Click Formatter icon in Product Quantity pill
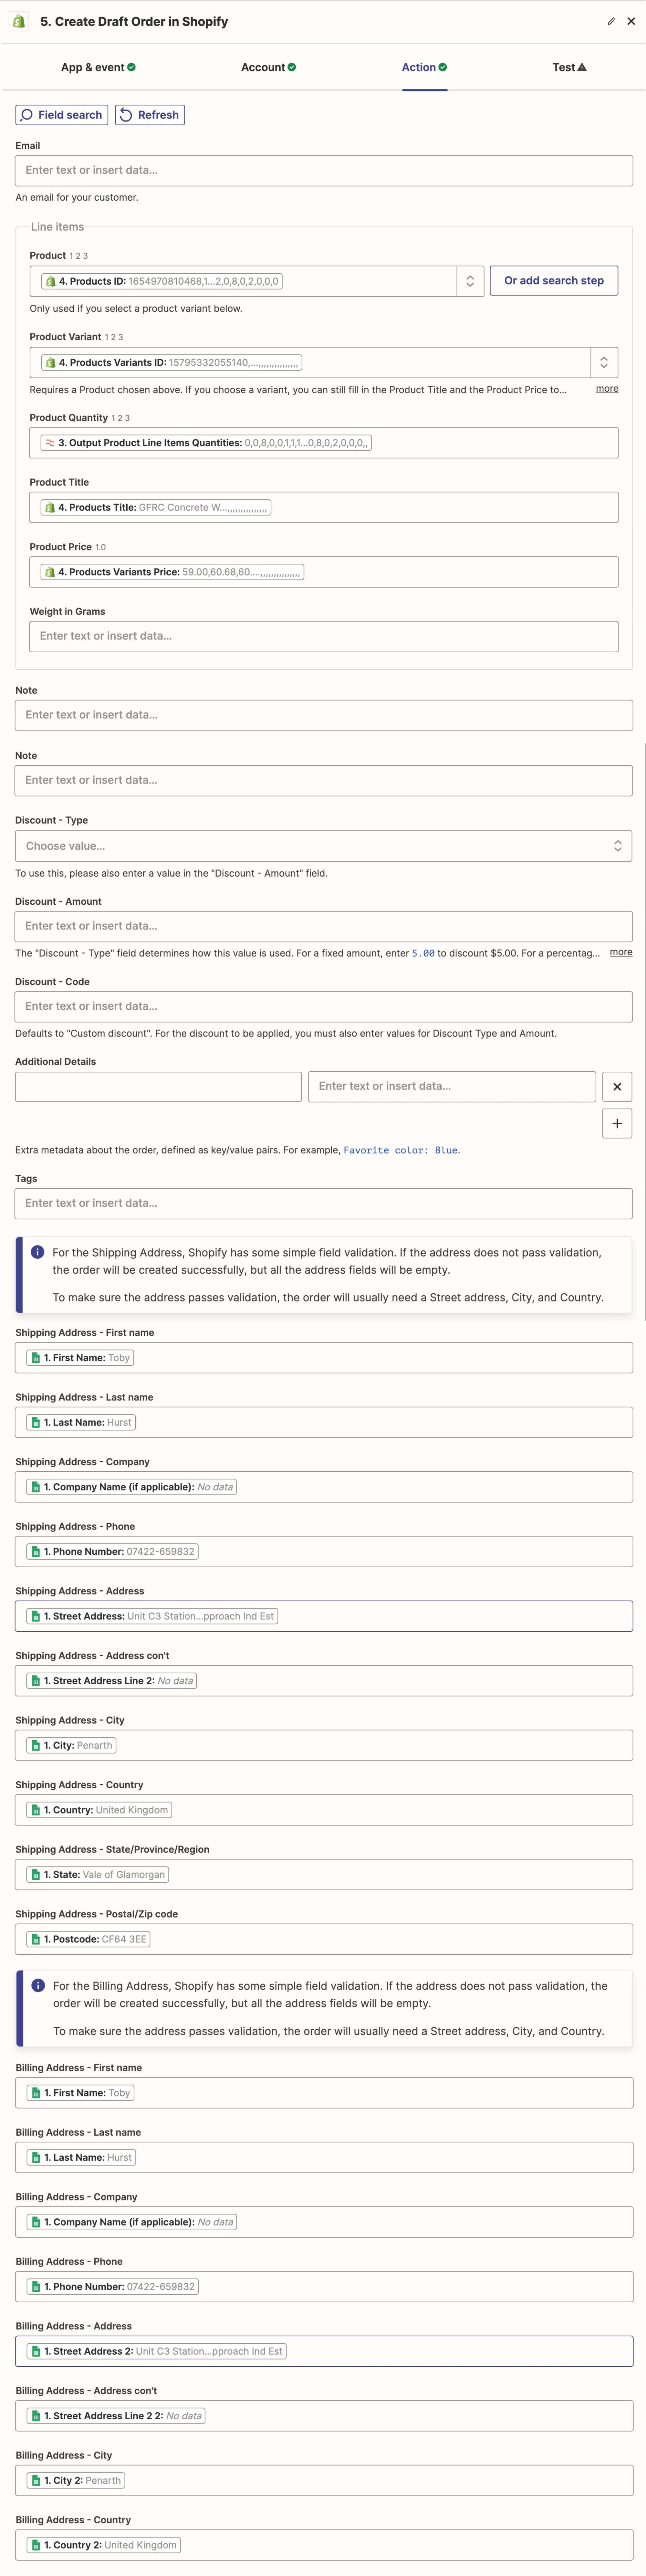Image resolution: width=646 pixels, height=2576 pixels. (49, 443)
